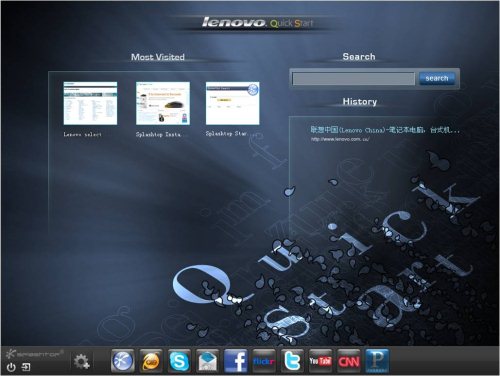Click the power off icon

point(11,367)
